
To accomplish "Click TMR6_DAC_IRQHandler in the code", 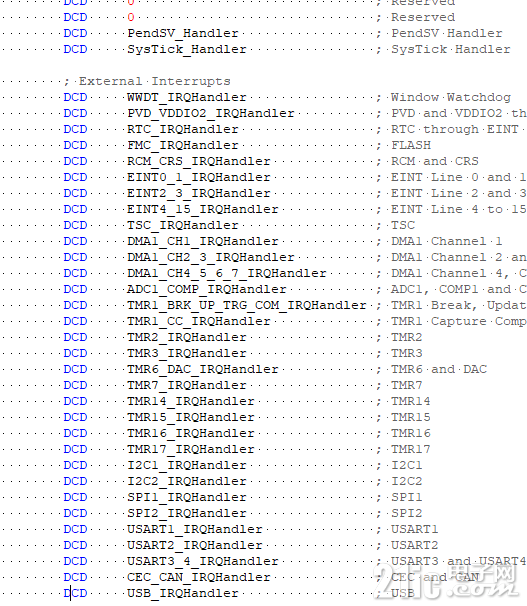I will pyautogui.click(x=203, y=369).
